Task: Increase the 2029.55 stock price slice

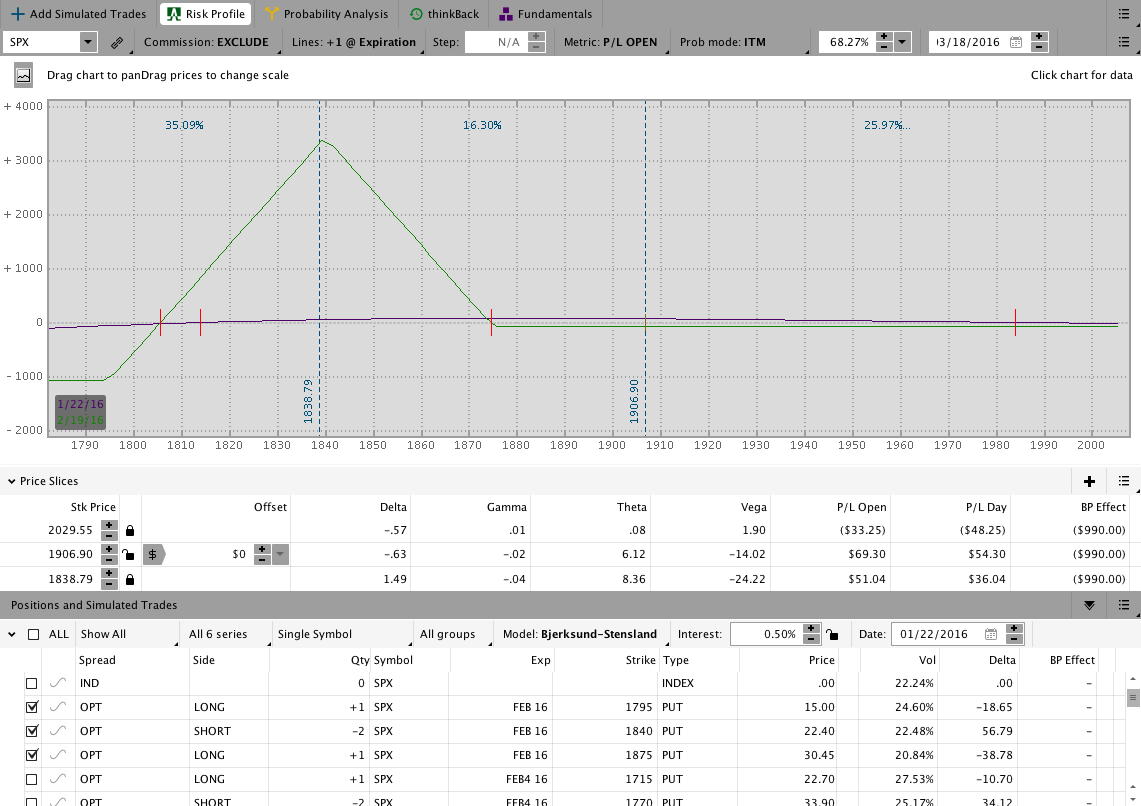Action: point(109,525)
